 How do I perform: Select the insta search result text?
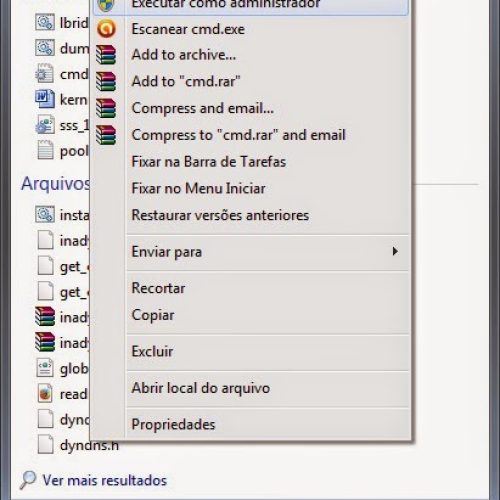(x=75, y=215)
